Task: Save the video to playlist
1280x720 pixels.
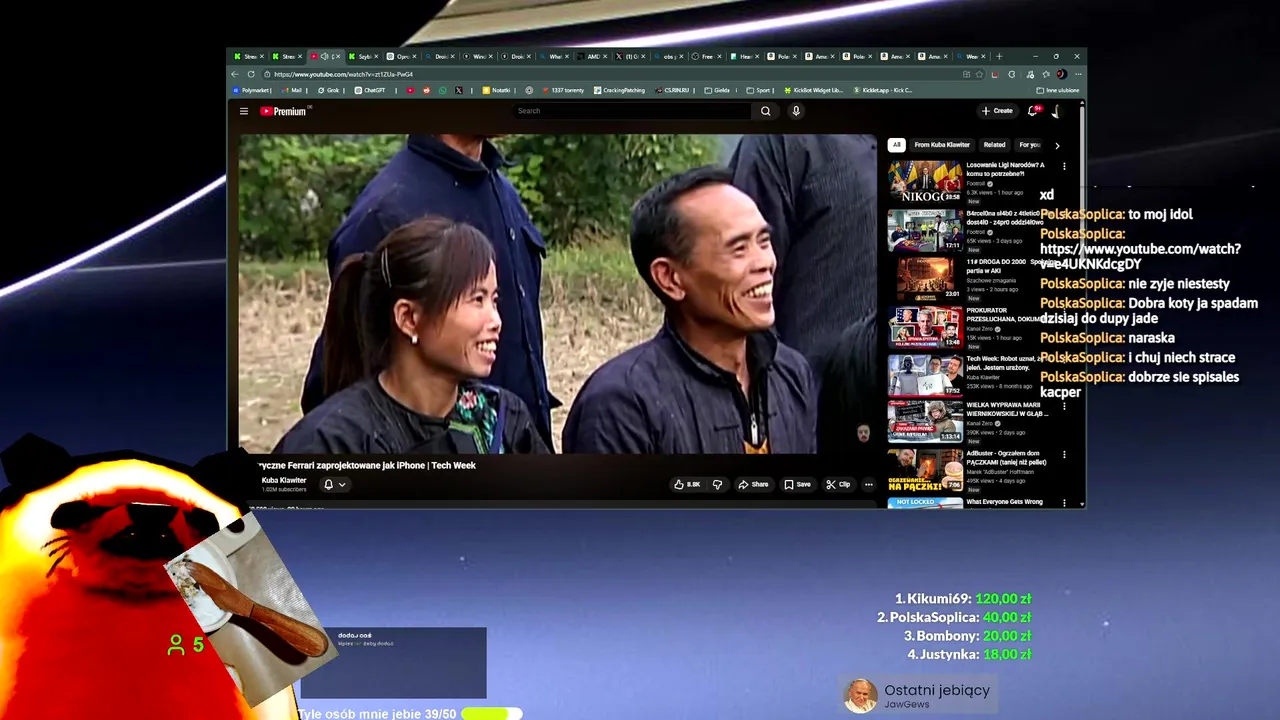Action: tap(797, 484)
